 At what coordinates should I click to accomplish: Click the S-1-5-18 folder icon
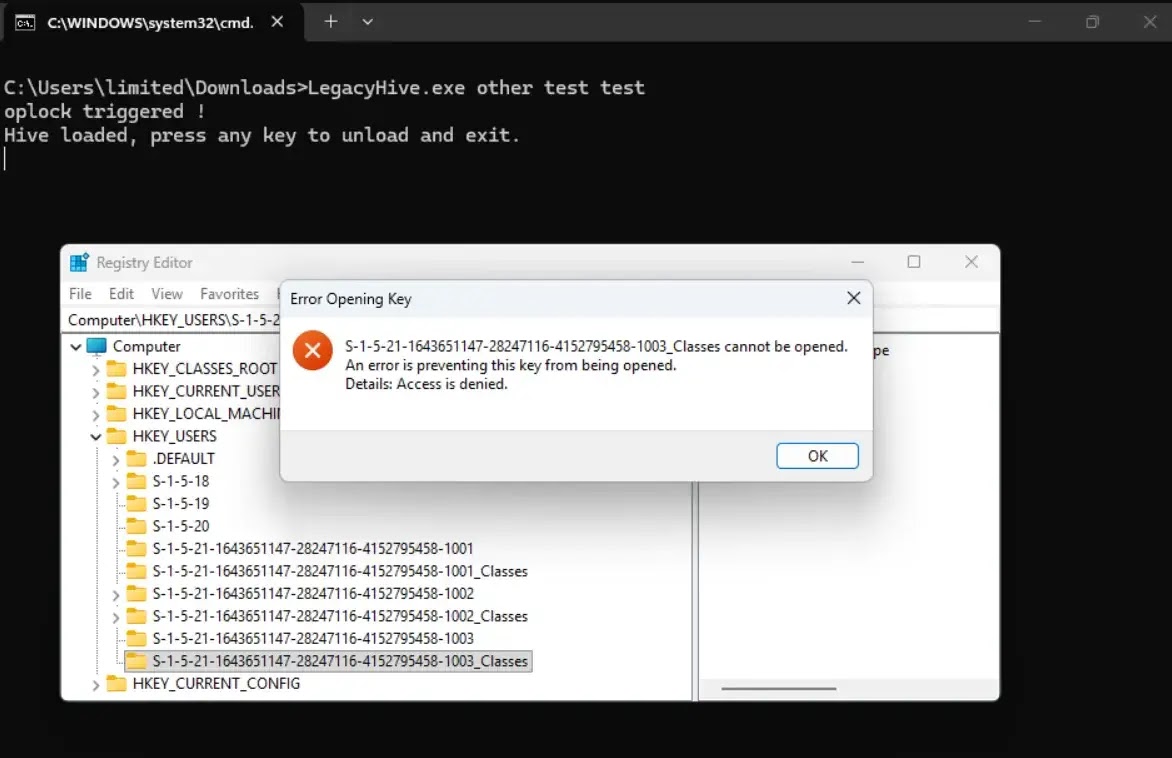[137, 481]
